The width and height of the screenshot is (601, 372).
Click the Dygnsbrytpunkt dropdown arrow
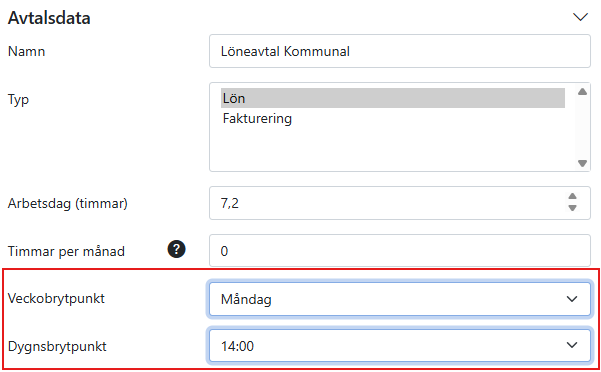[572, 345]
